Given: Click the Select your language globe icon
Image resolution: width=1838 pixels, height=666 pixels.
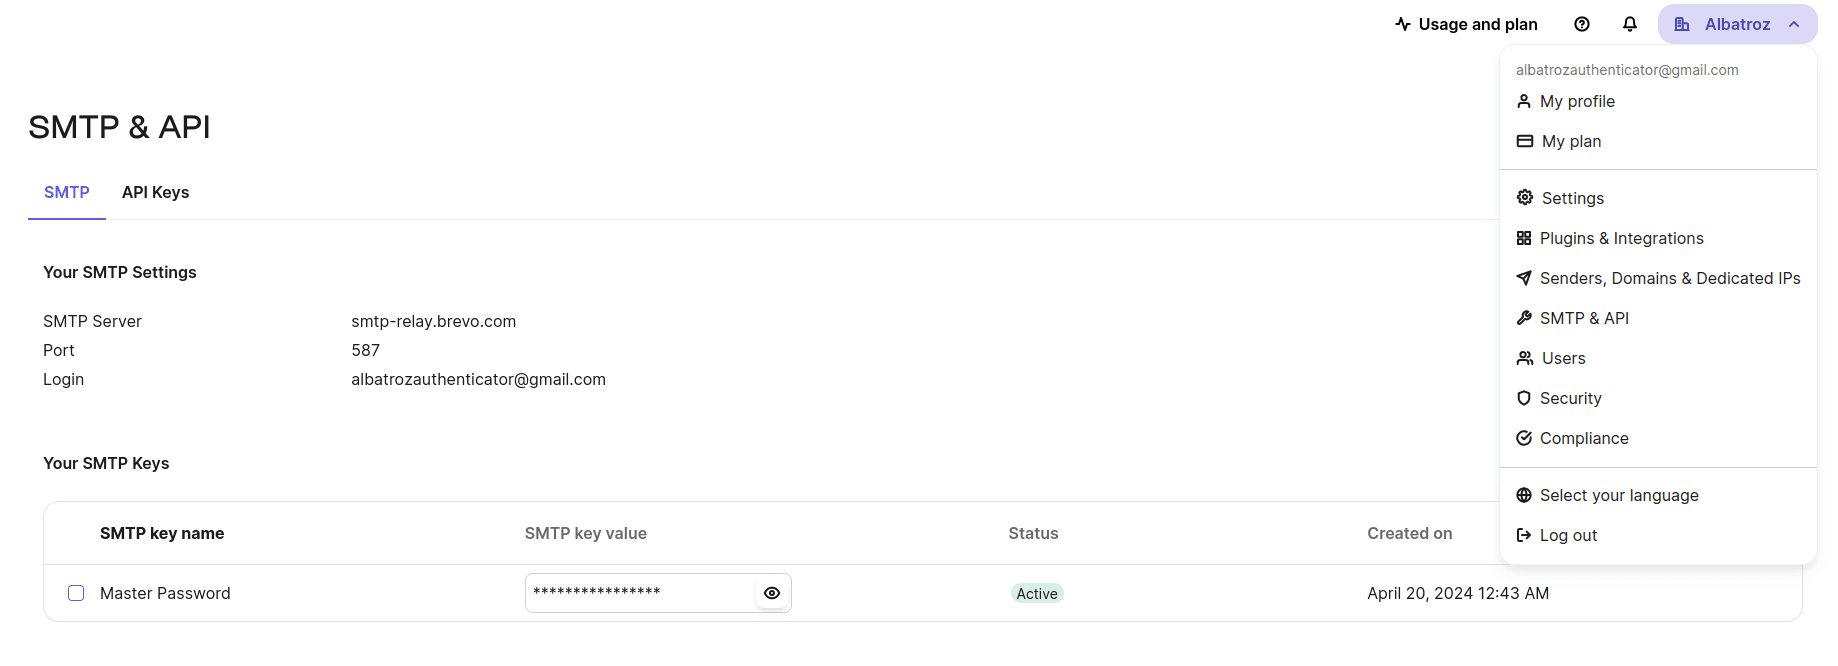Looking at the screenshot, I should pos(1524,495).
